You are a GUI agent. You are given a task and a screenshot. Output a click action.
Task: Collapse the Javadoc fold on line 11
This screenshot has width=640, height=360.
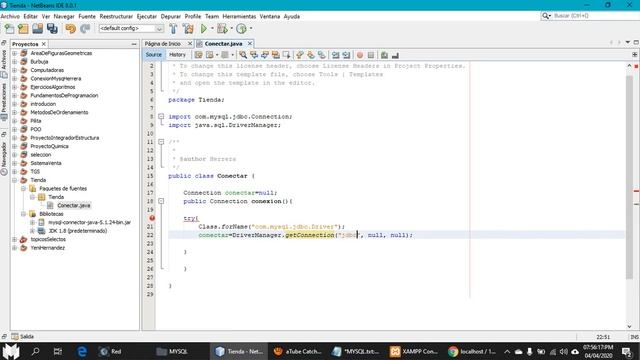tap(161, 142)
